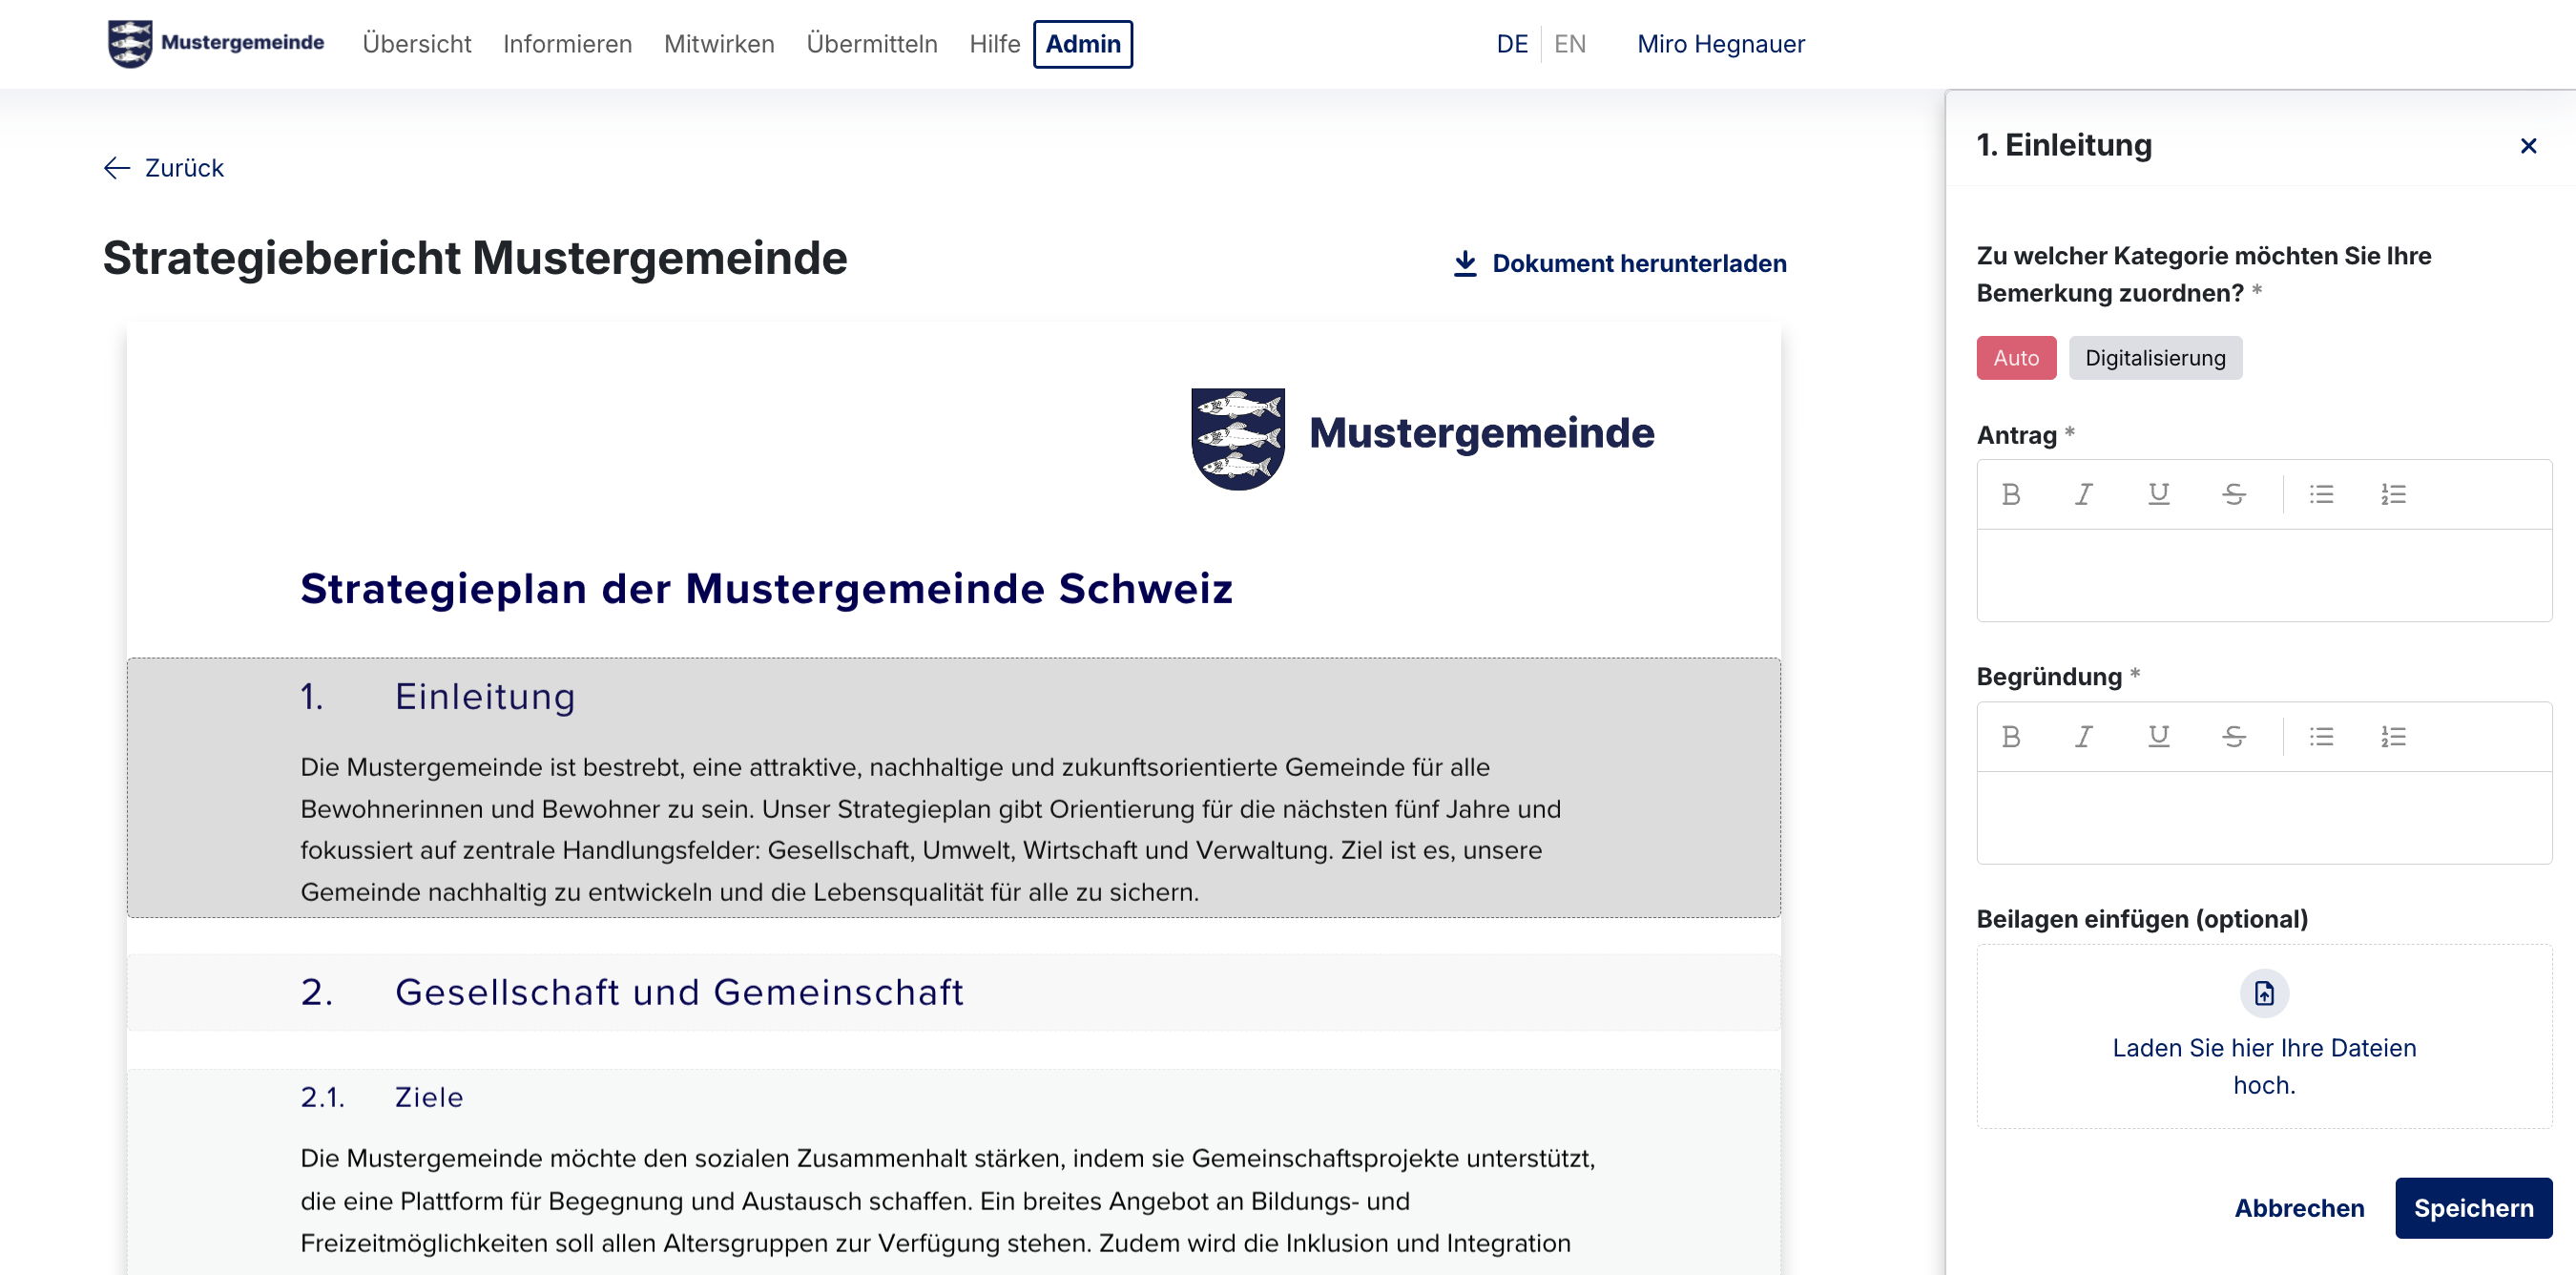Select the Digitalisierung category chip
The width and height of the screenshot is (2576, 1275).
[2154, 358]
